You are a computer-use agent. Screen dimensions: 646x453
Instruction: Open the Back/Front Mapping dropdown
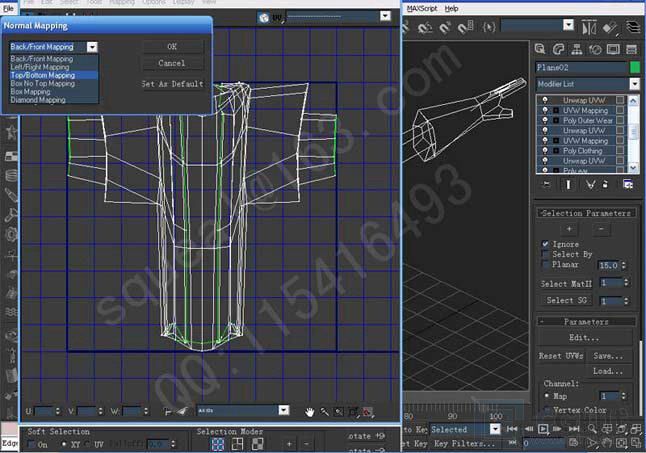pyautogui.click(x=92, y=46)
